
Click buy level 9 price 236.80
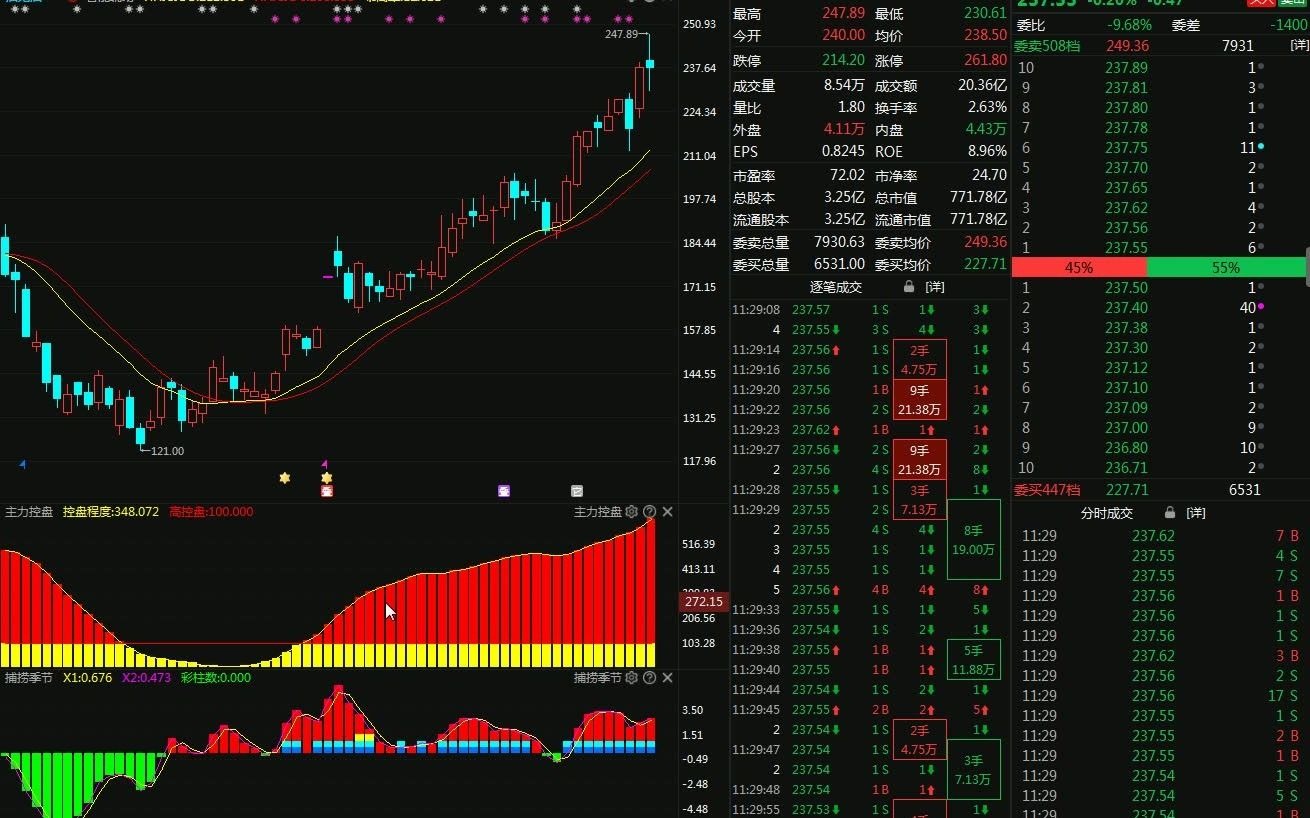point(1126,448)
